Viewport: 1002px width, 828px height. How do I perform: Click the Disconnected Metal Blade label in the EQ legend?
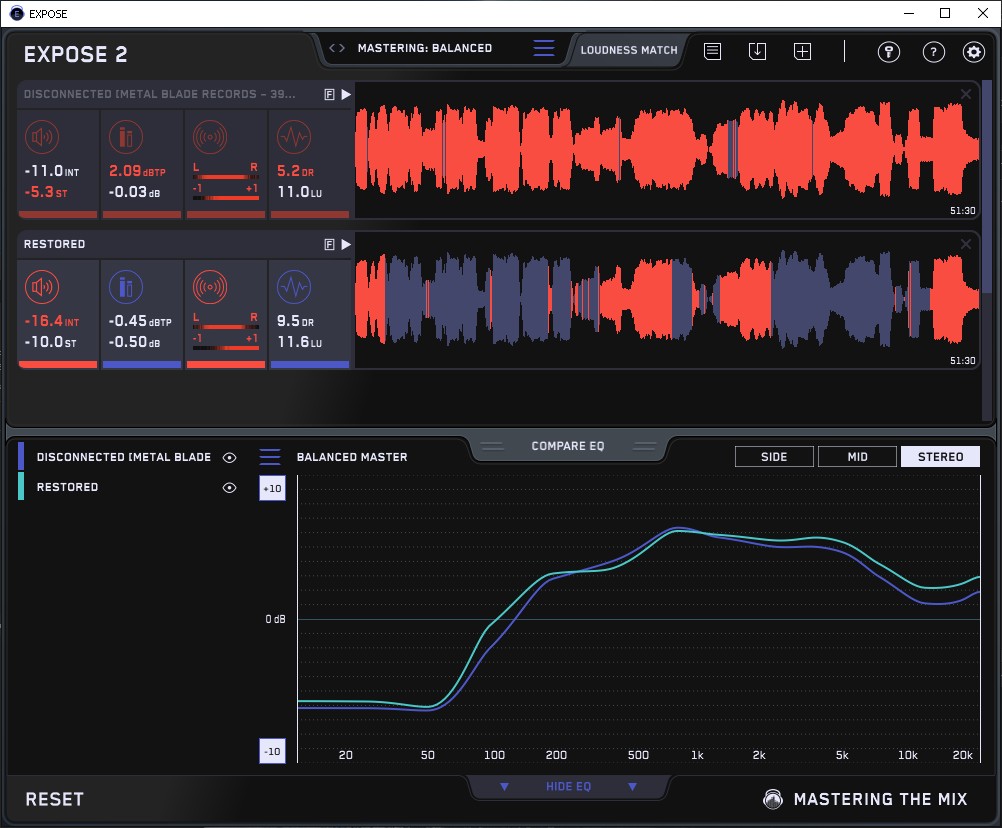click(x=123, y=457)
